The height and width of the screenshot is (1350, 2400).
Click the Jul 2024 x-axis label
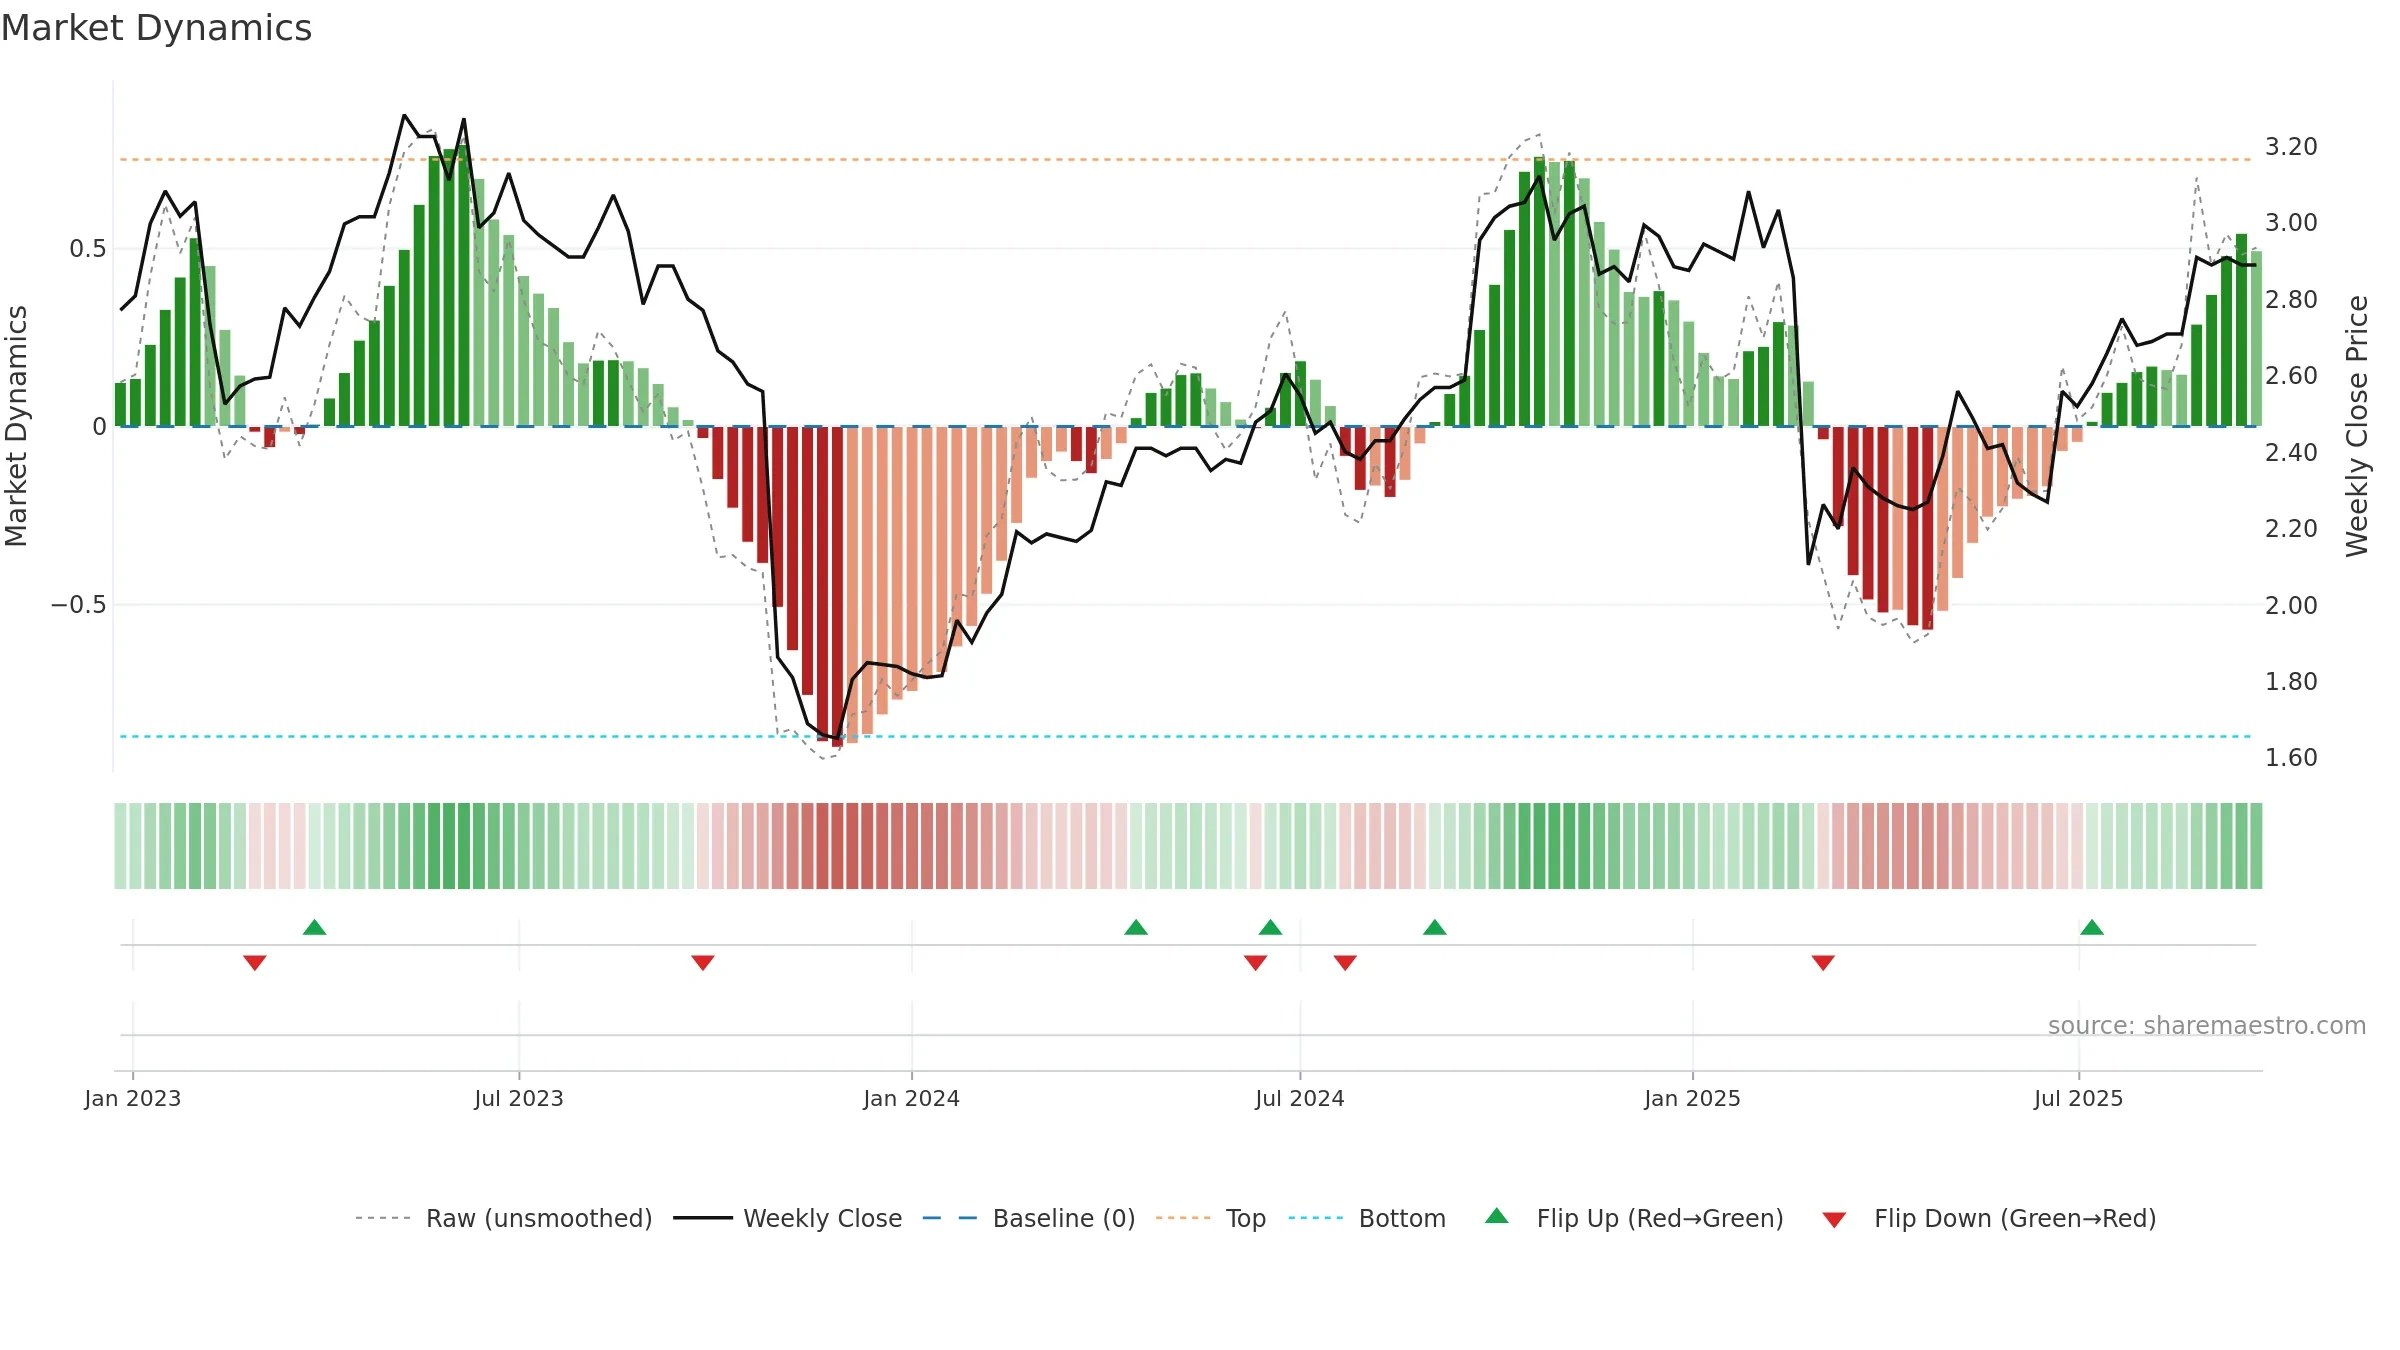(x=1300, y=1098)
